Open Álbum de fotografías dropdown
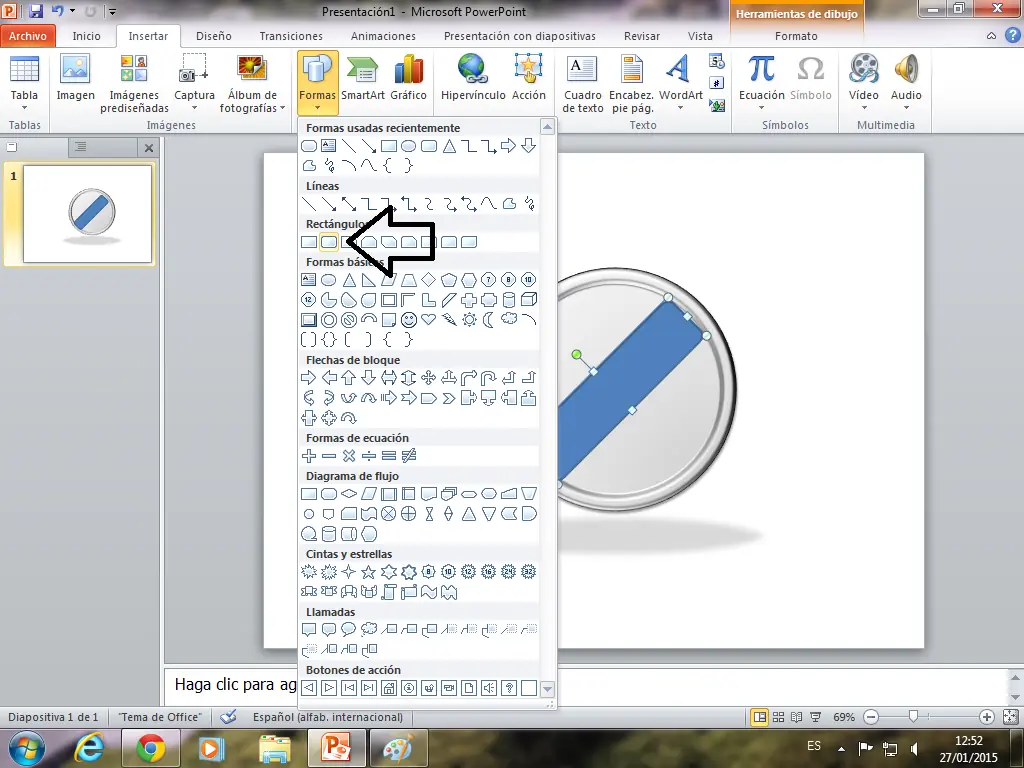 tap(252, 83)
